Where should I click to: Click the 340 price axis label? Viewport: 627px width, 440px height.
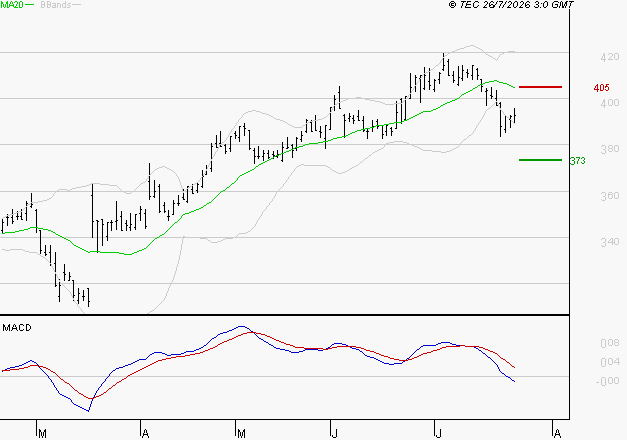coord(609,242)
